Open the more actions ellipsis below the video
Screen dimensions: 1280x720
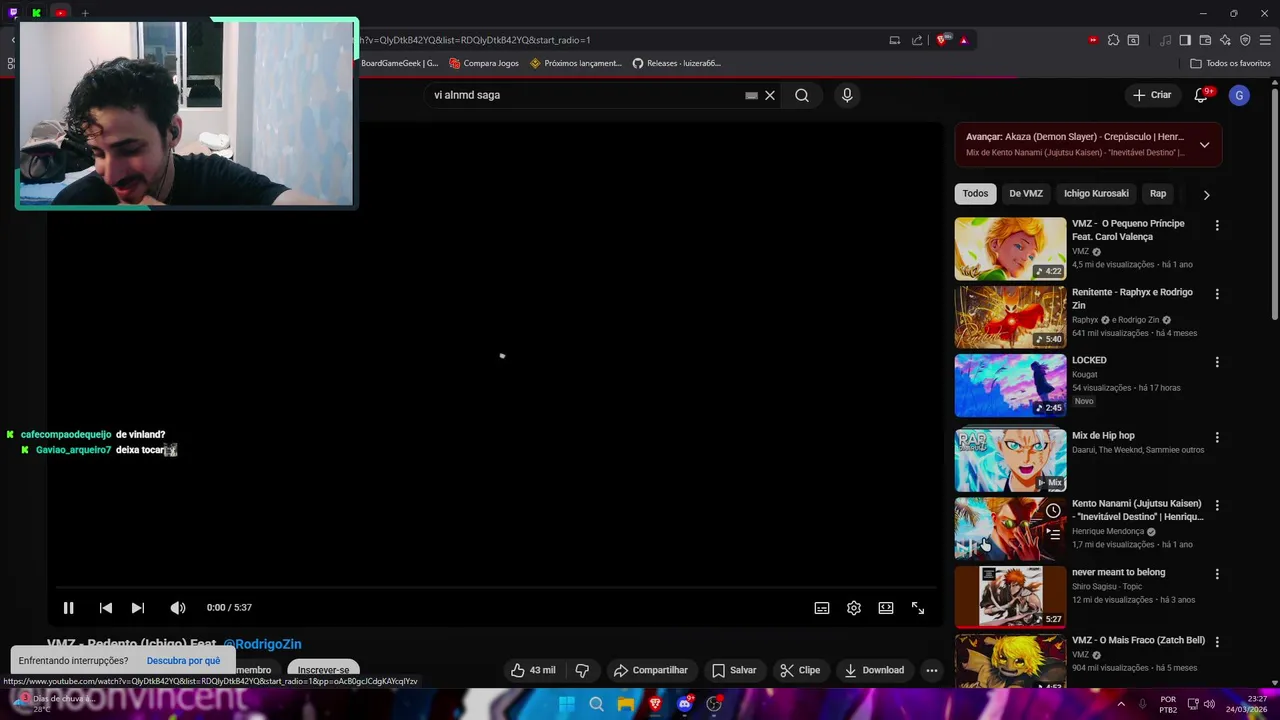click(932, 670)
